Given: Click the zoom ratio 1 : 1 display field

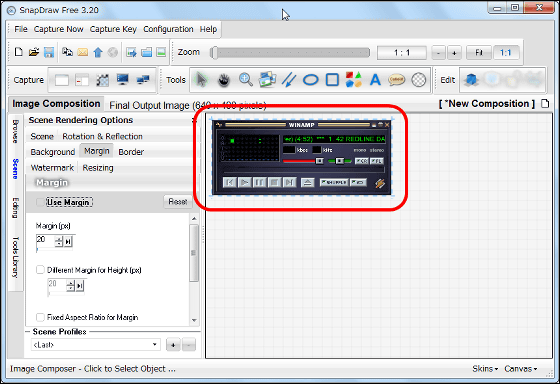Looking at the screenshot, I should (x=402, y=53).
